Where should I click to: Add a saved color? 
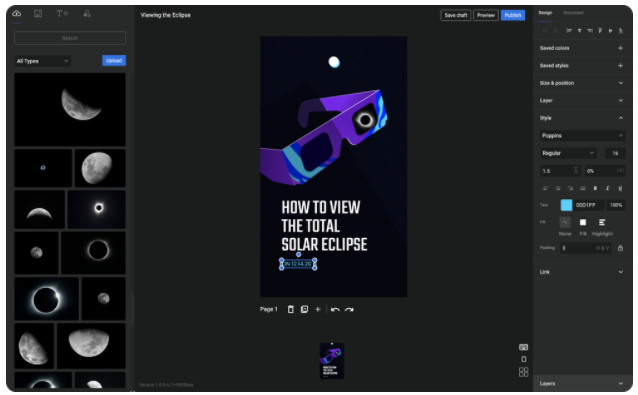coord(620,48)
